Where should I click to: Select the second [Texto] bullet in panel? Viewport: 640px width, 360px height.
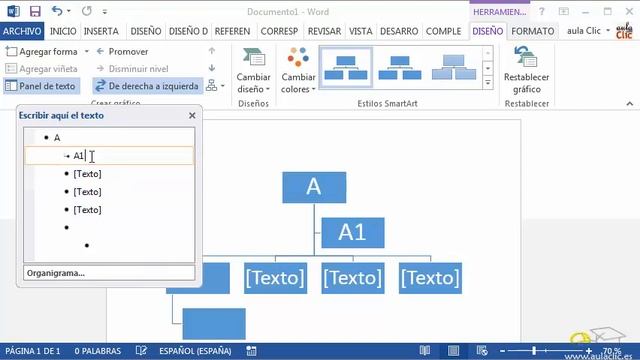(x=87, y=192)
